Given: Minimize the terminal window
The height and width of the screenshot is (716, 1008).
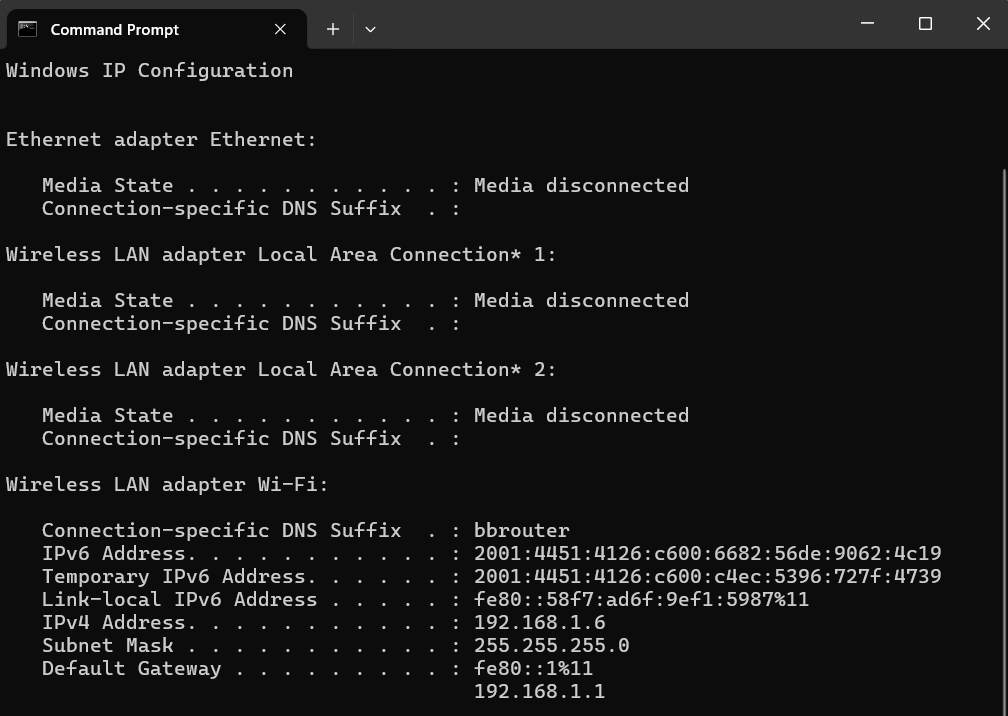Looking at the screenshot, I should [x=867, y=24].
